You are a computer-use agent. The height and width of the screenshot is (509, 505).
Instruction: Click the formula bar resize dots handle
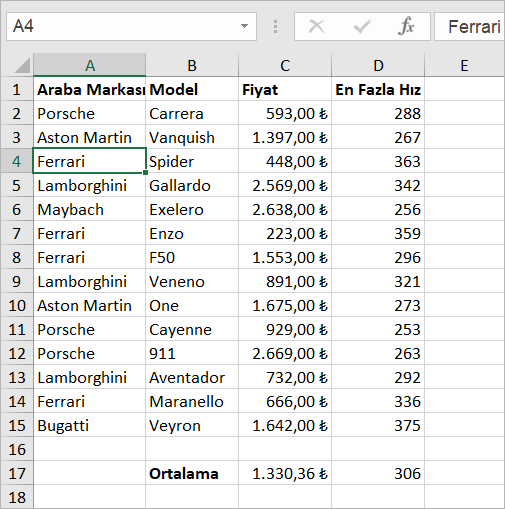click(x=275, y=26)
